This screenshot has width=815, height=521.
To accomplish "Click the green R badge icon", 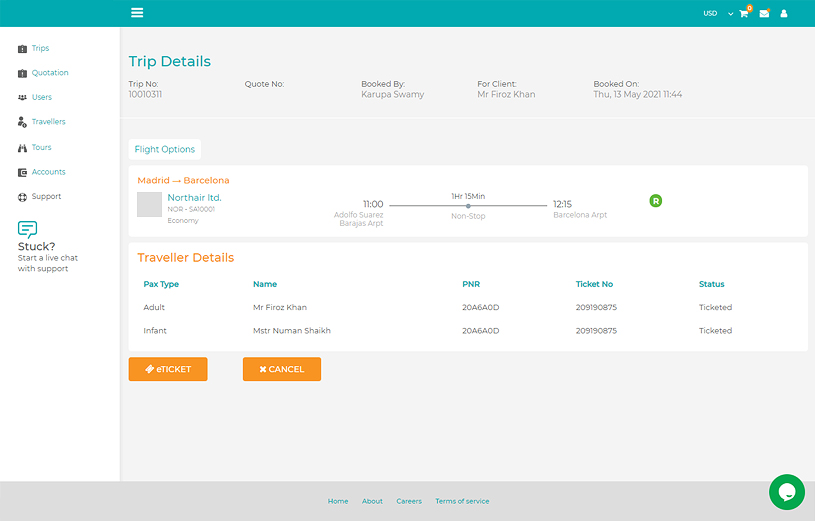I will tap(656, 201).
